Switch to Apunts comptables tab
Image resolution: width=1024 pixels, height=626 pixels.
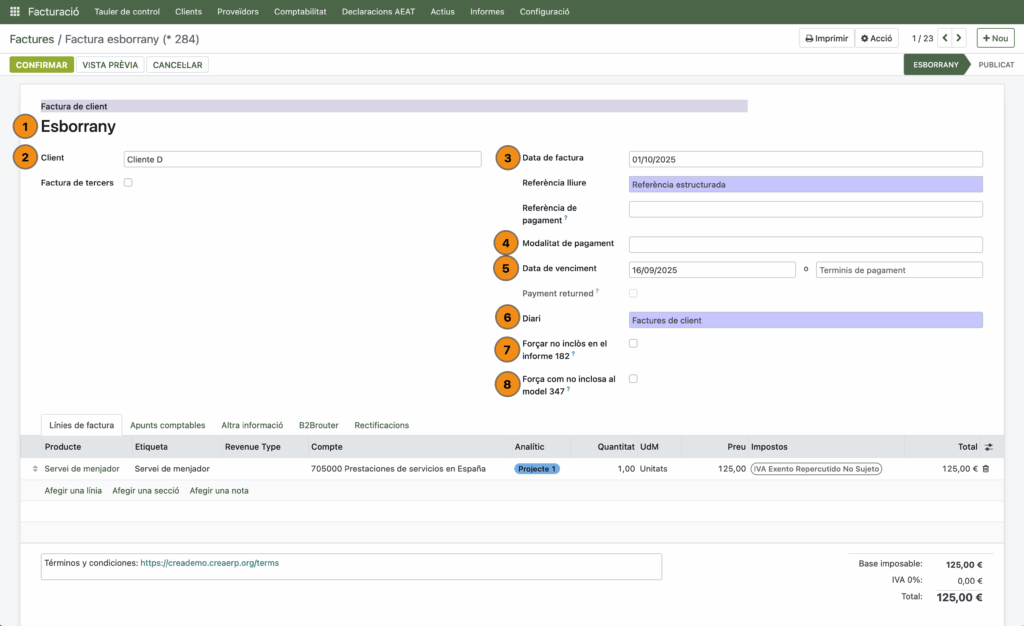[x=168, y=425]
